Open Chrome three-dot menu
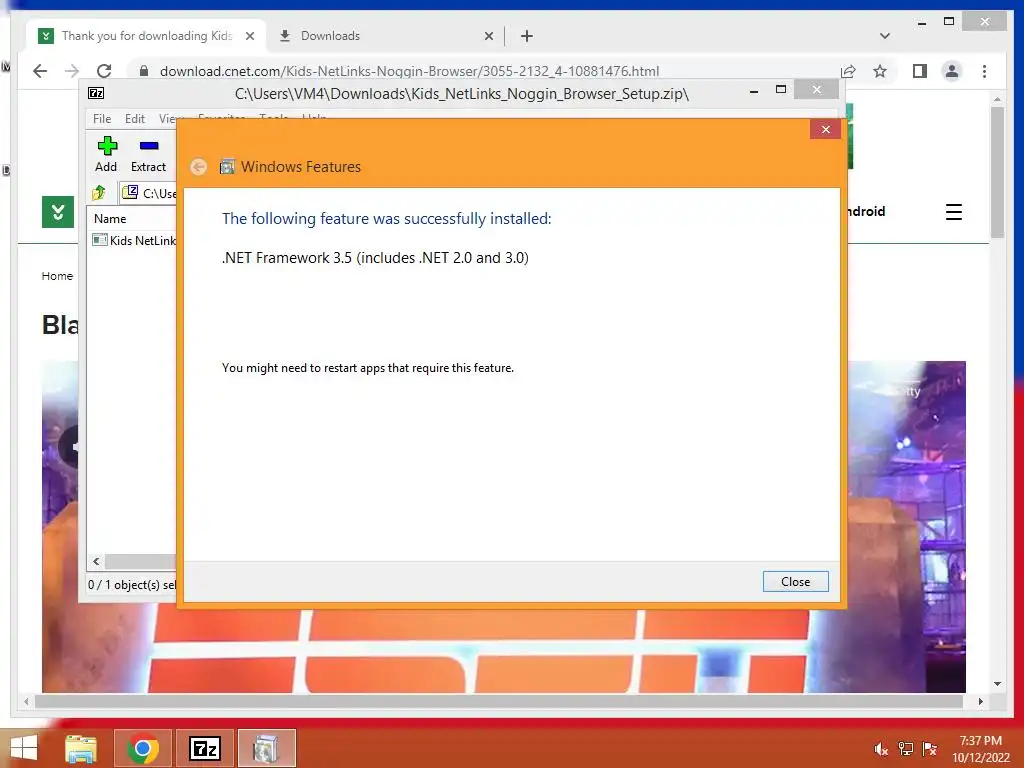1024x768 pixels. point(984,71)
